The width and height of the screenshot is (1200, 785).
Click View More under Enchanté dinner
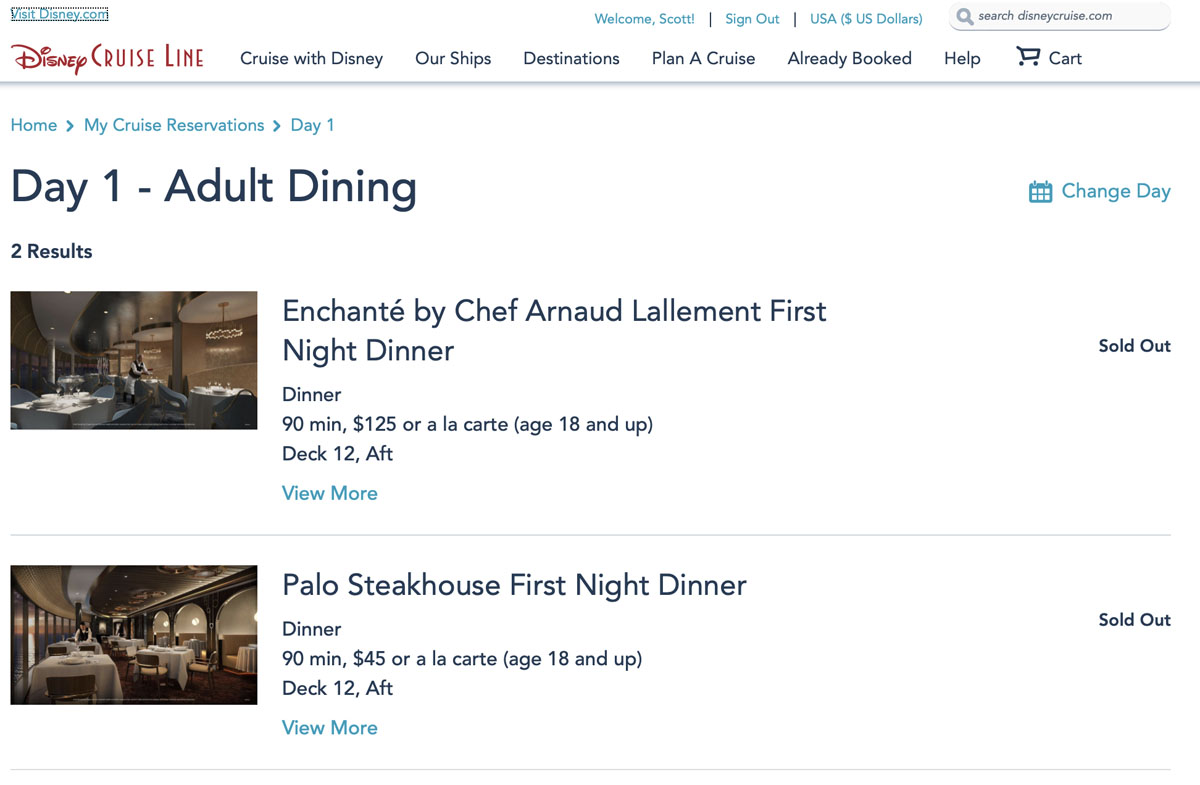(330, 493)
